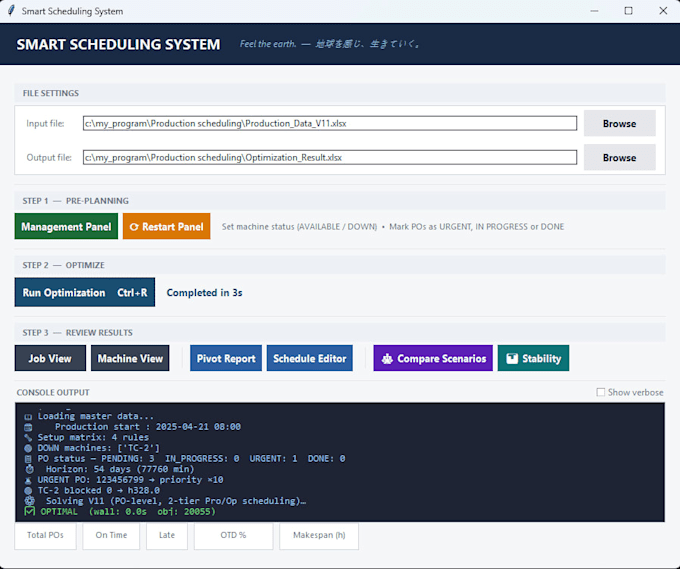Viewport: 680px width, 569px height.
Task: Click the OTD % stat card
Action: pos(233,536)
